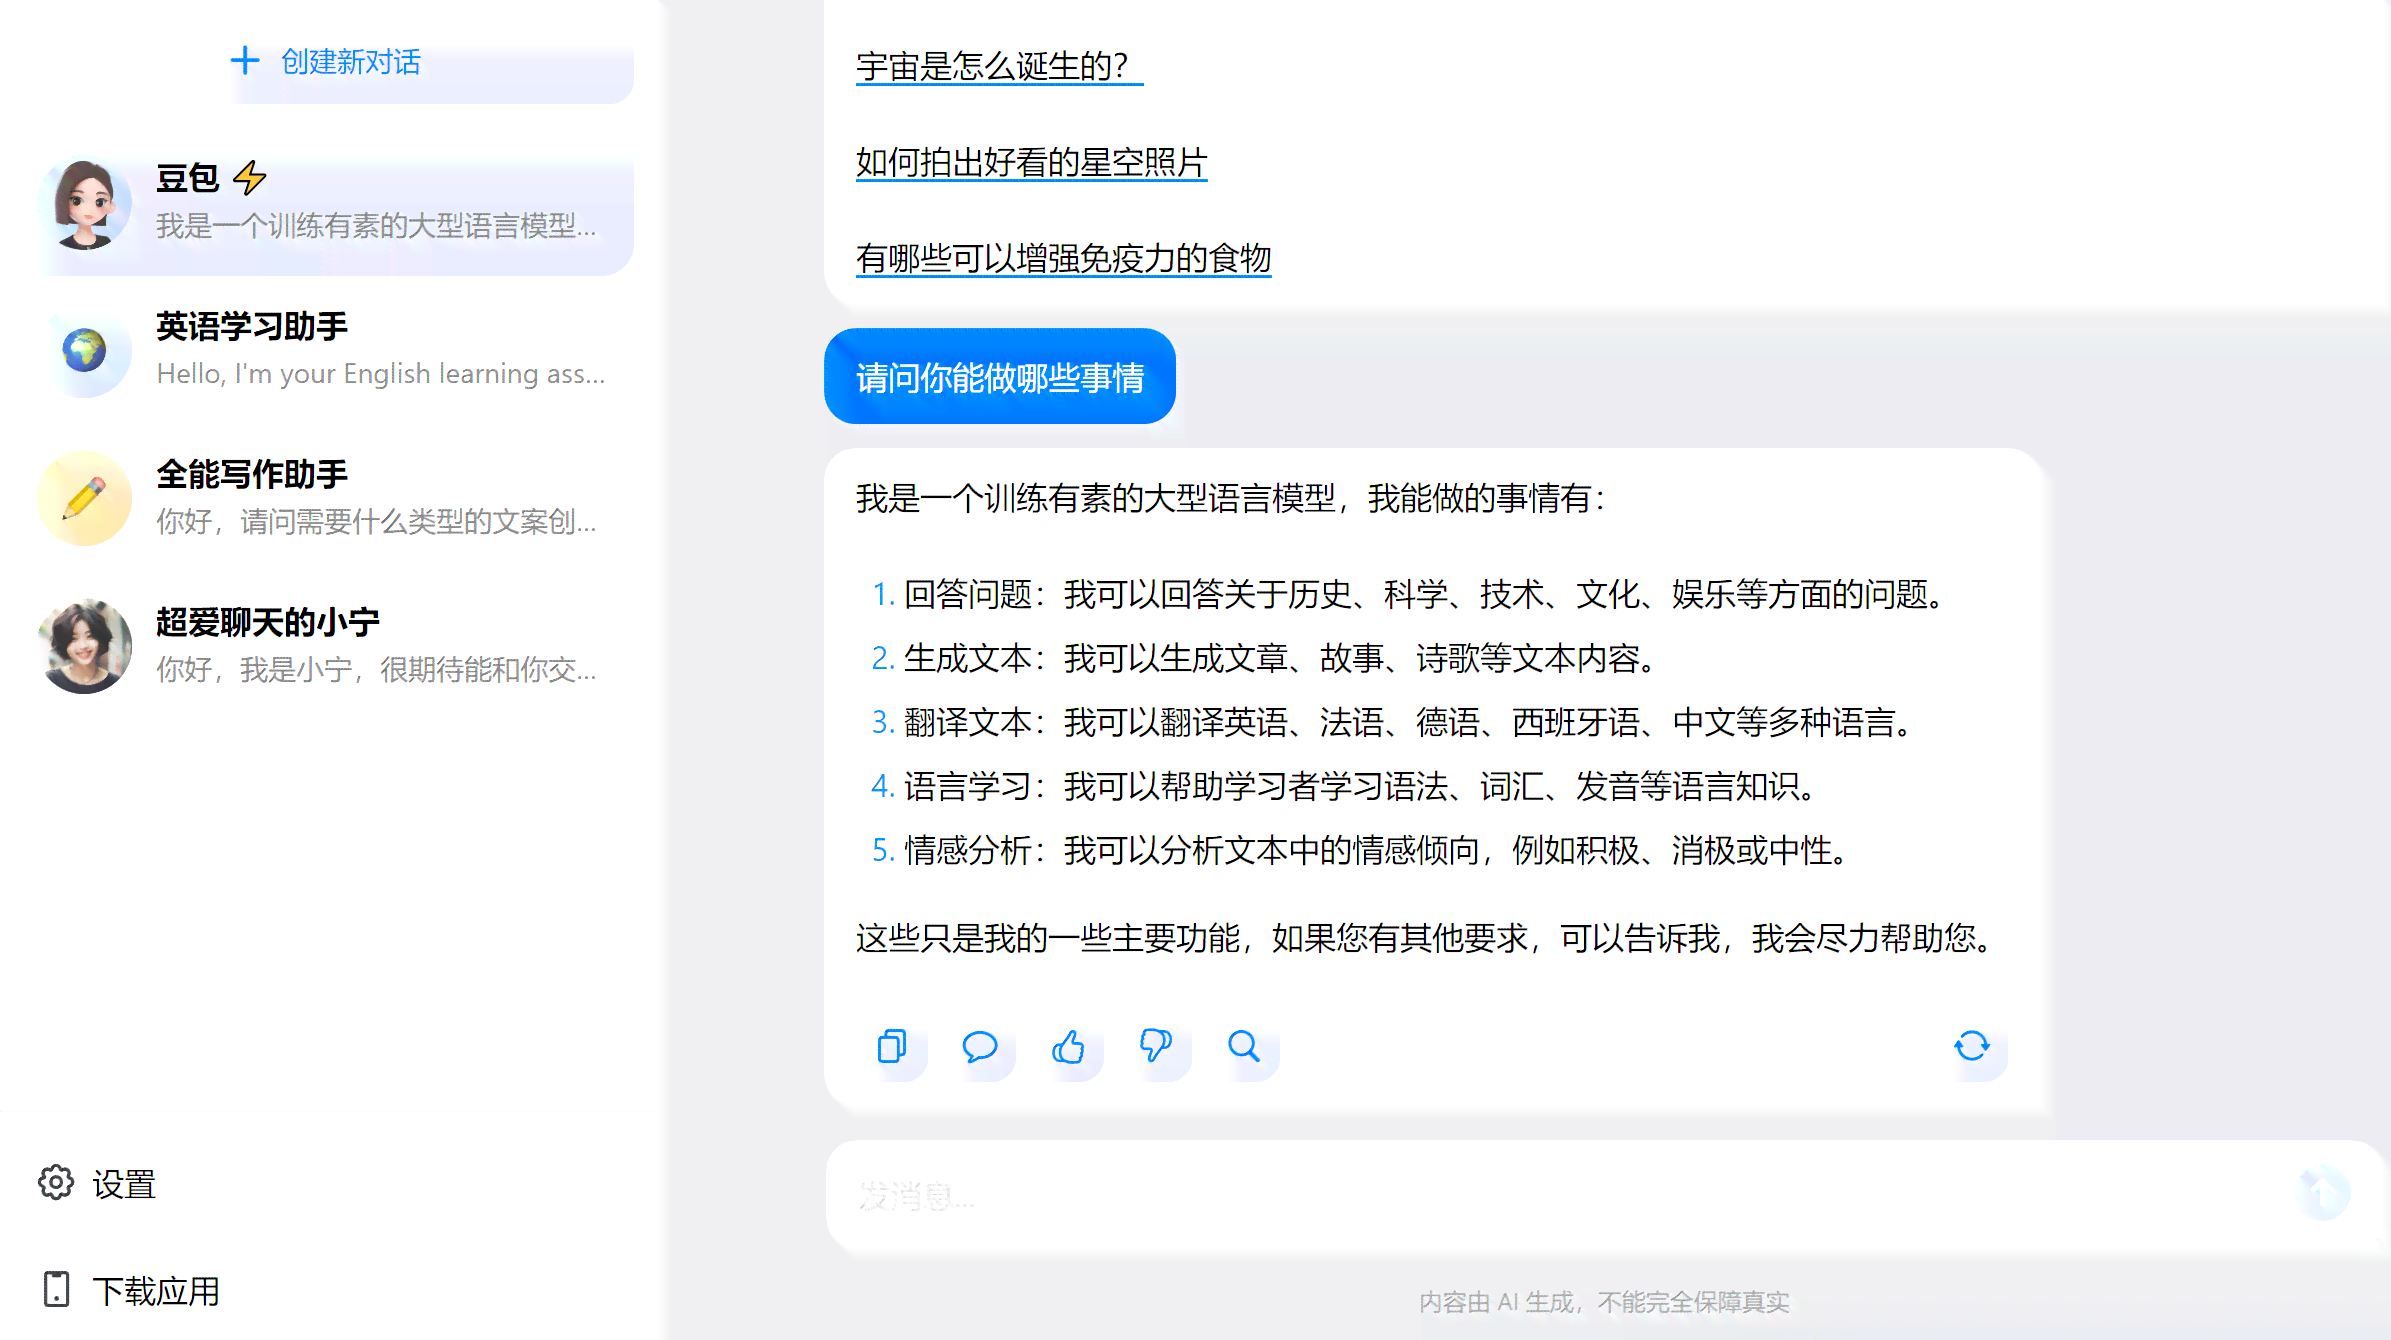Regenerate the answer with refresh icon
This screenshot has width=2391, height=1340.
(x=1972, y=1047)
